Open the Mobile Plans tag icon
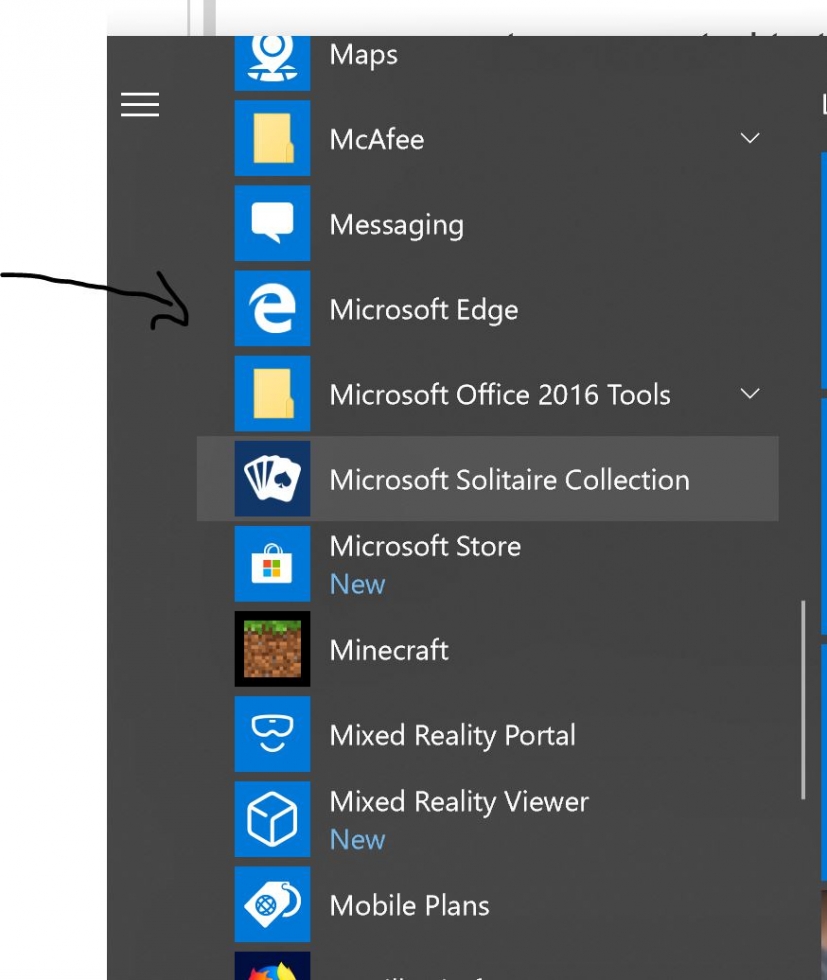This screenshot has width=827, height=980. pyautogui.click(x=272, y=904)
